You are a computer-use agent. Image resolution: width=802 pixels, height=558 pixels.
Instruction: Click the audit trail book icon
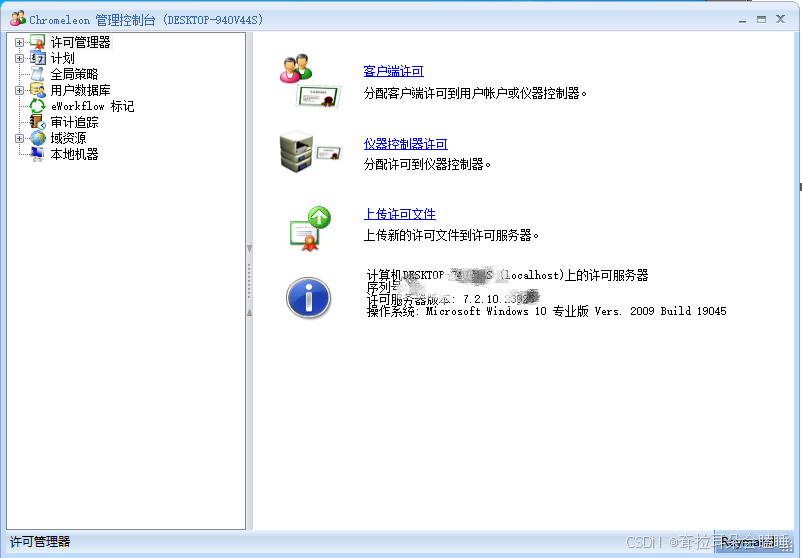(x=37, y=122)
